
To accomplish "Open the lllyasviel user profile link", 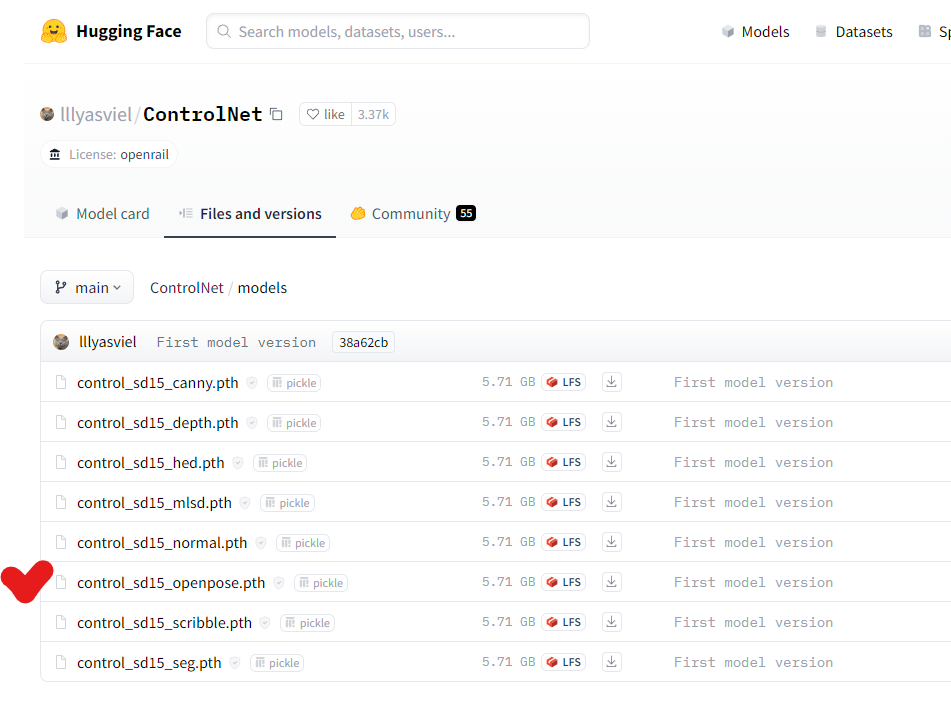I will tap(96, 114).
